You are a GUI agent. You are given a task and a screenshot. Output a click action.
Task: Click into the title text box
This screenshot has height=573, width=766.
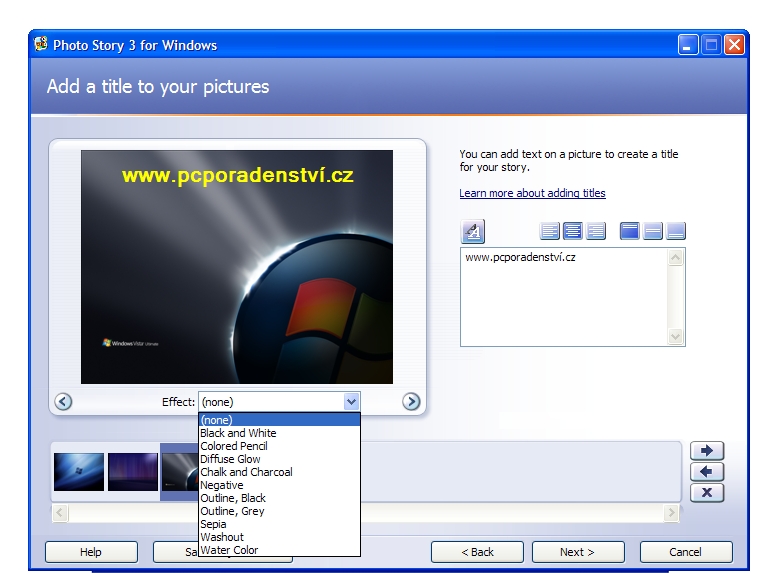(564, 297)
